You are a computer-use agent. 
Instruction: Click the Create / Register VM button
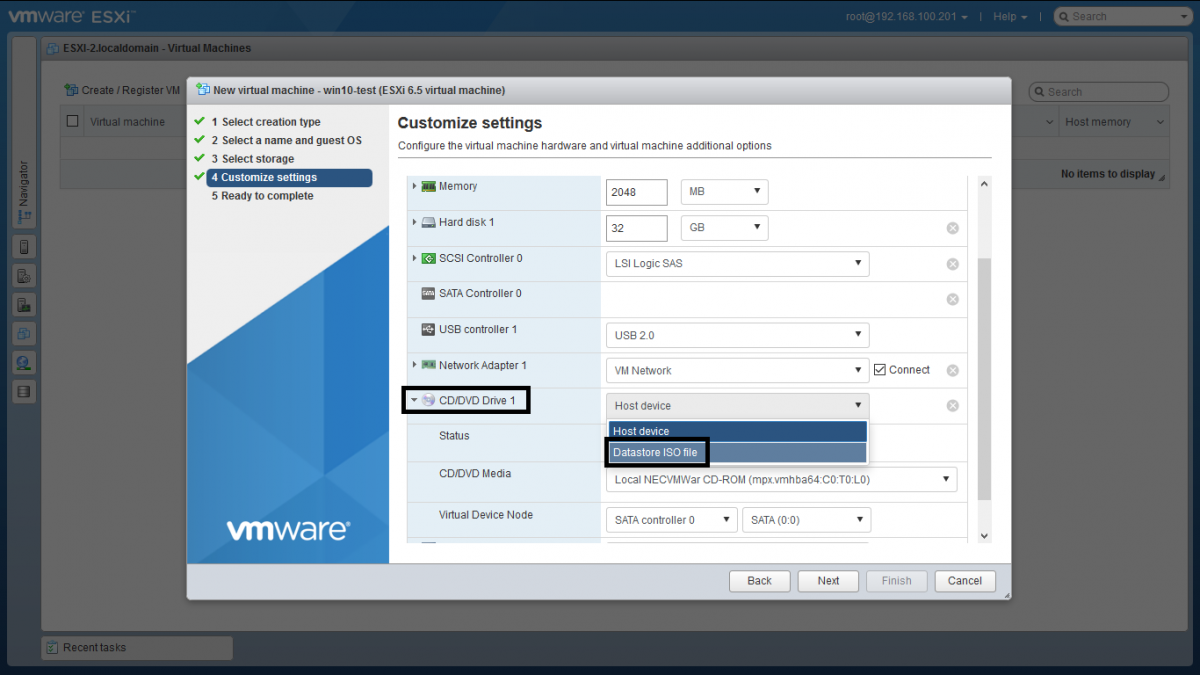coord(122,90)
